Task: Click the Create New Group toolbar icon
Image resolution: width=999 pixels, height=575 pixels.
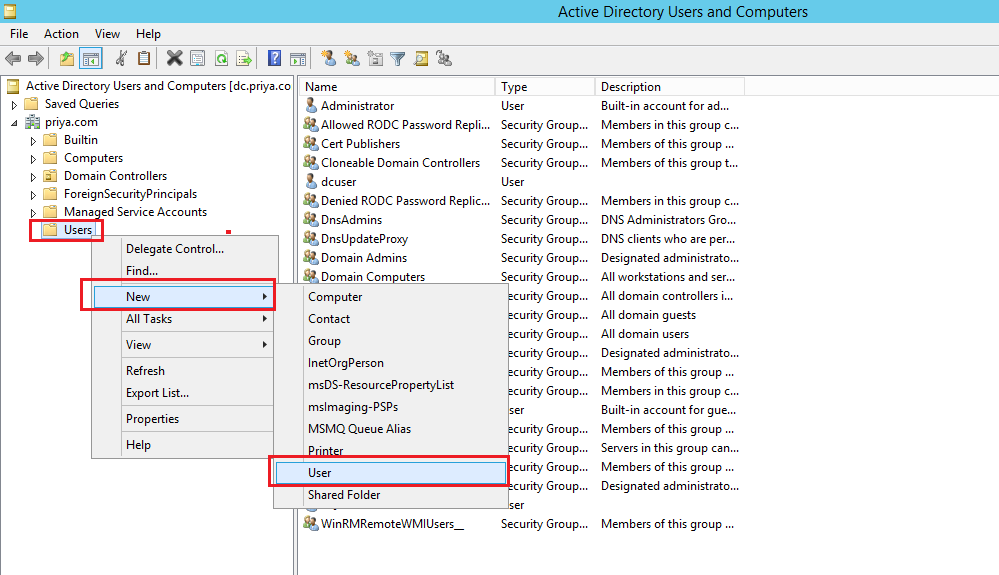Action: 352,59
